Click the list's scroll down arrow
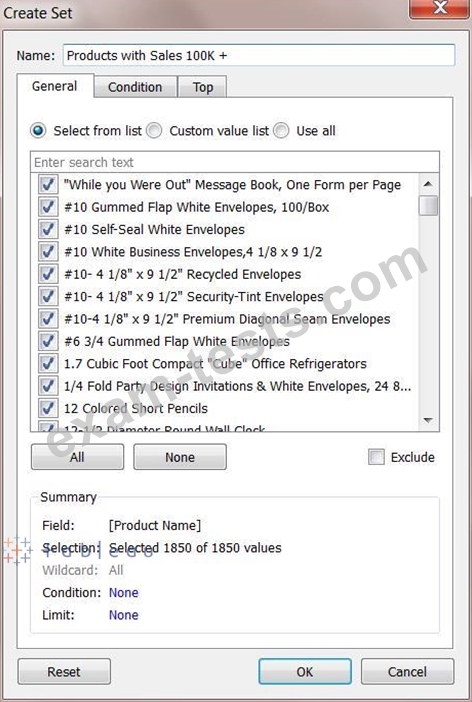The width and height of the screenshot is (472, 702). pyautogui.click(x=428, y=420)
